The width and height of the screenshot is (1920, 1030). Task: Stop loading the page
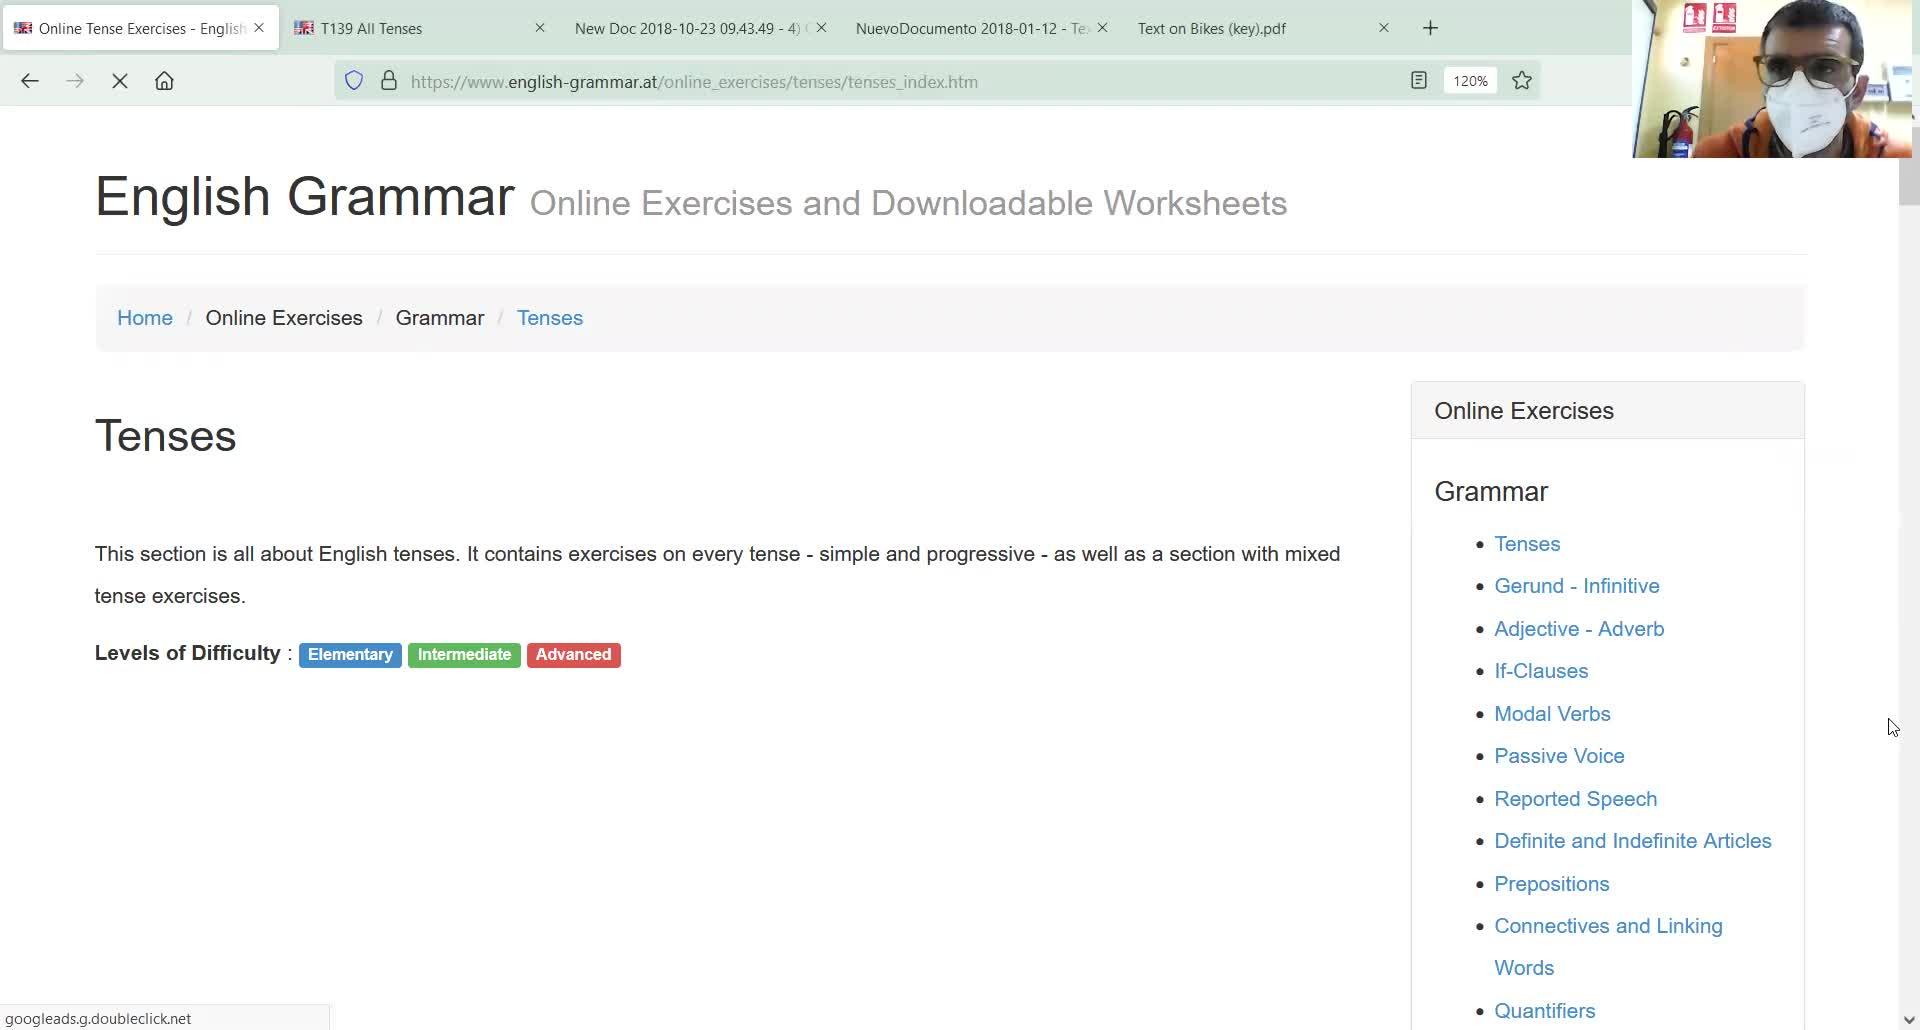[x=120, y=81]
